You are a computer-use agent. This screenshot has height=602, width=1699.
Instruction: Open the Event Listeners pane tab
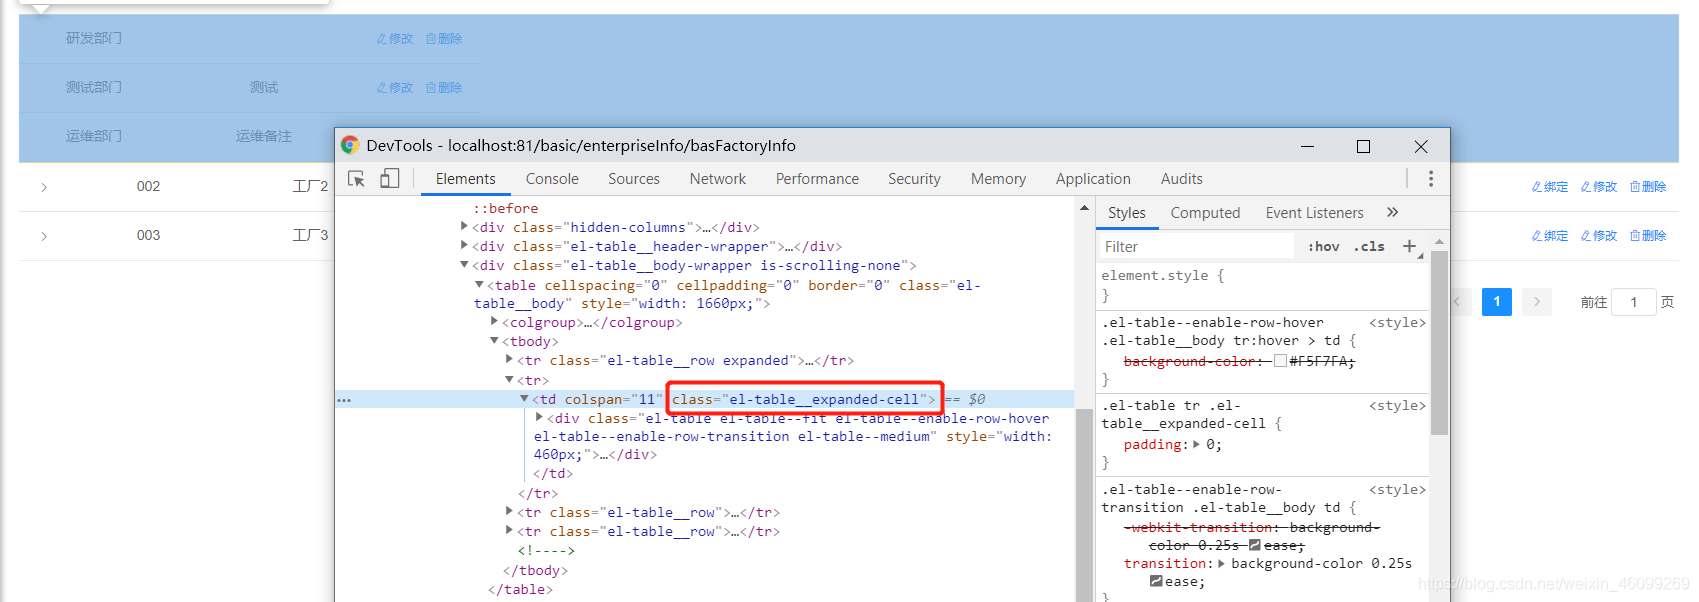(1314, 213)
